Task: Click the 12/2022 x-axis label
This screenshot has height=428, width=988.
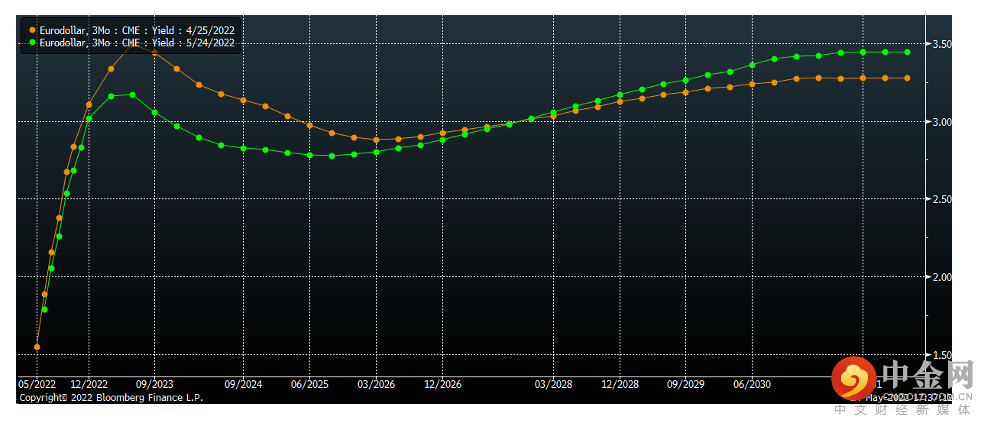Action: tap(89, 384)
